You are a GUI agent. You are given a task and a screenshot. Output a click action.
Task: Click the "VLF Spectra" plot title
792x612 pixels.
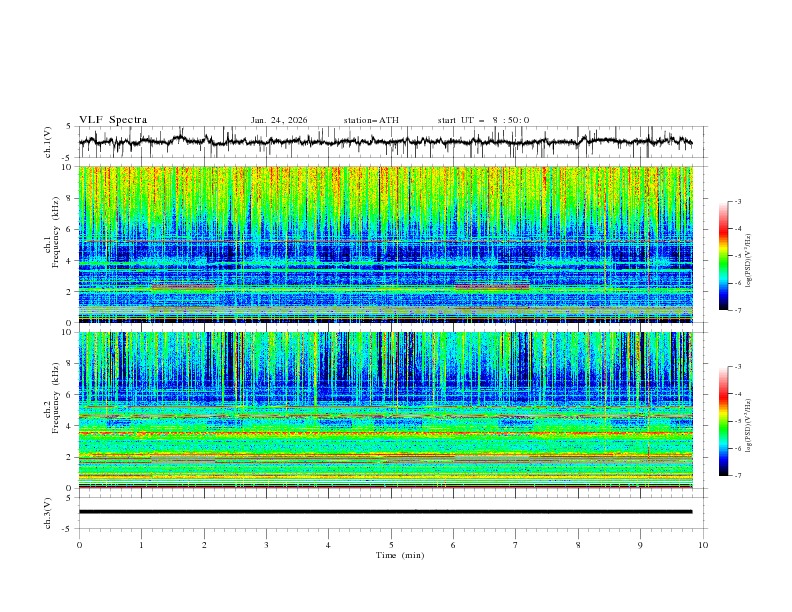click(x=113, y=120)
